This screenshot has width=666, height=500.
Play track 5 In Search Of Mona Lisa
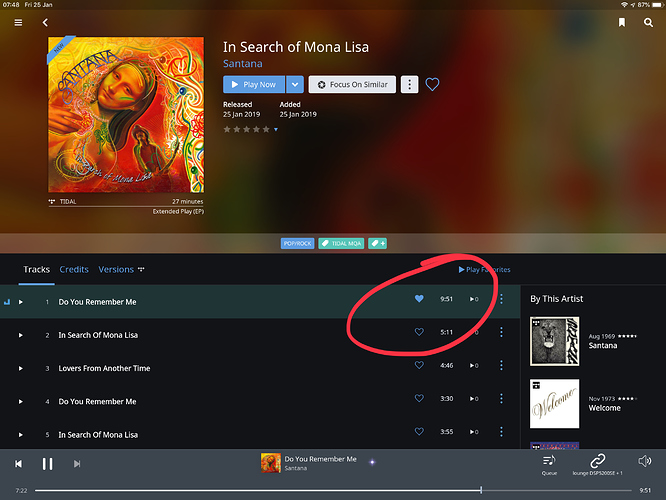coord(20,435)
